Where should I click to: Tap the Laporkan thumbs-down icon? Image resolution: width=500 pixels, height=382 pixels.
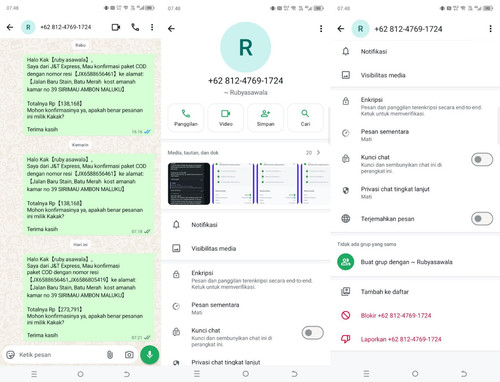click(346, 339)
